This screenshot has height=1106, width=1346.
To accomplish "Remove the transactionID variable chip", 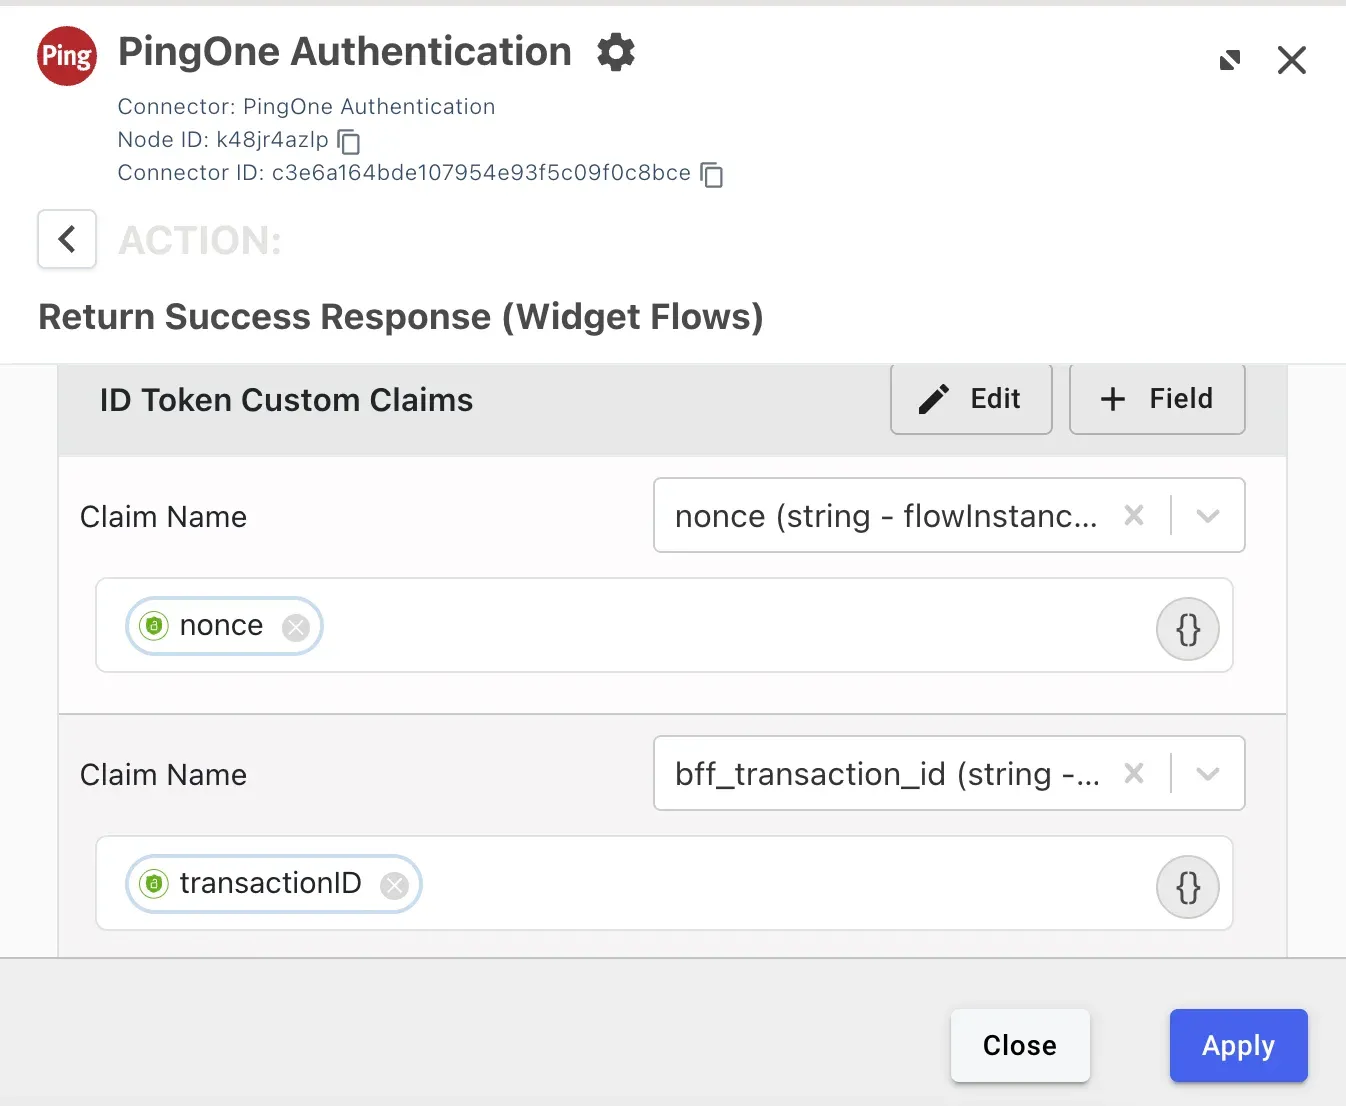I will point(395,885).
